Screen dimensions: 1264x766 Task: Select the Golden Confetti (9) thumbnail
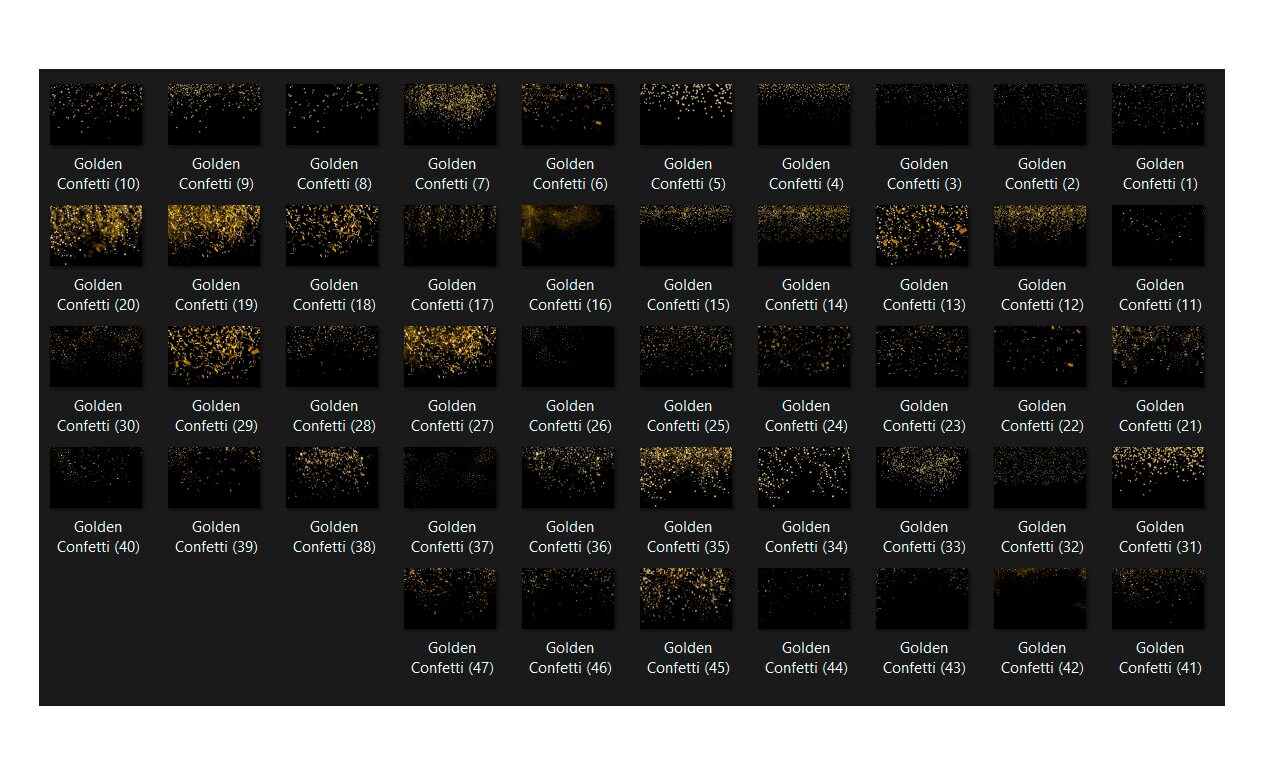214,114
